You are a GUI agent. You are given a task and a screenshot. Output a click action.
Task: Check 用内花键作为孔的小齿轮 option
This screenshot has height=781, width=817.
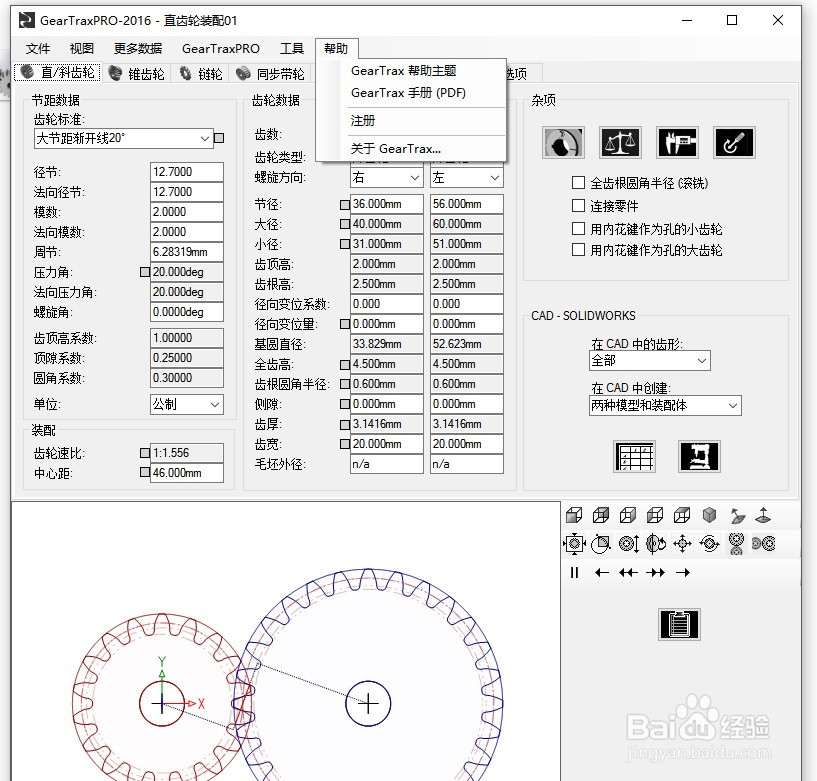pyautogui.click(x=578, y=228)
